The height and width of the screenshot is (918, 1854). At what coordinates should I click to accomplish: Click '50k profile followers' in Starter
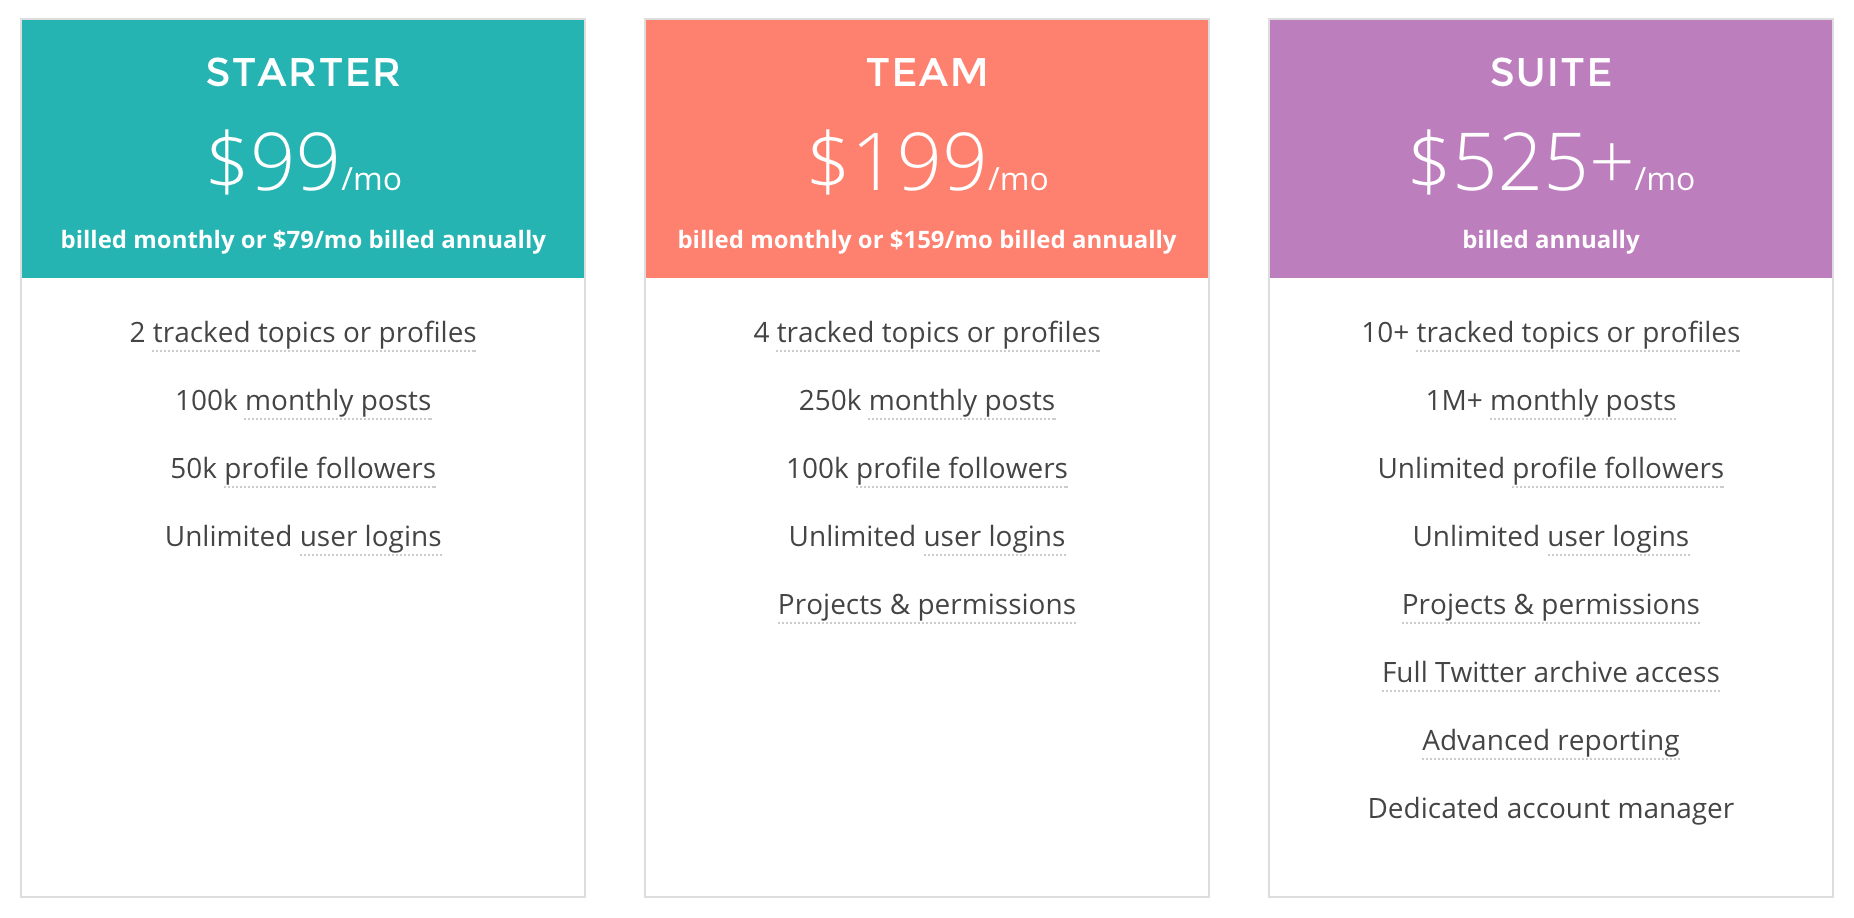[x=303, y=469]
